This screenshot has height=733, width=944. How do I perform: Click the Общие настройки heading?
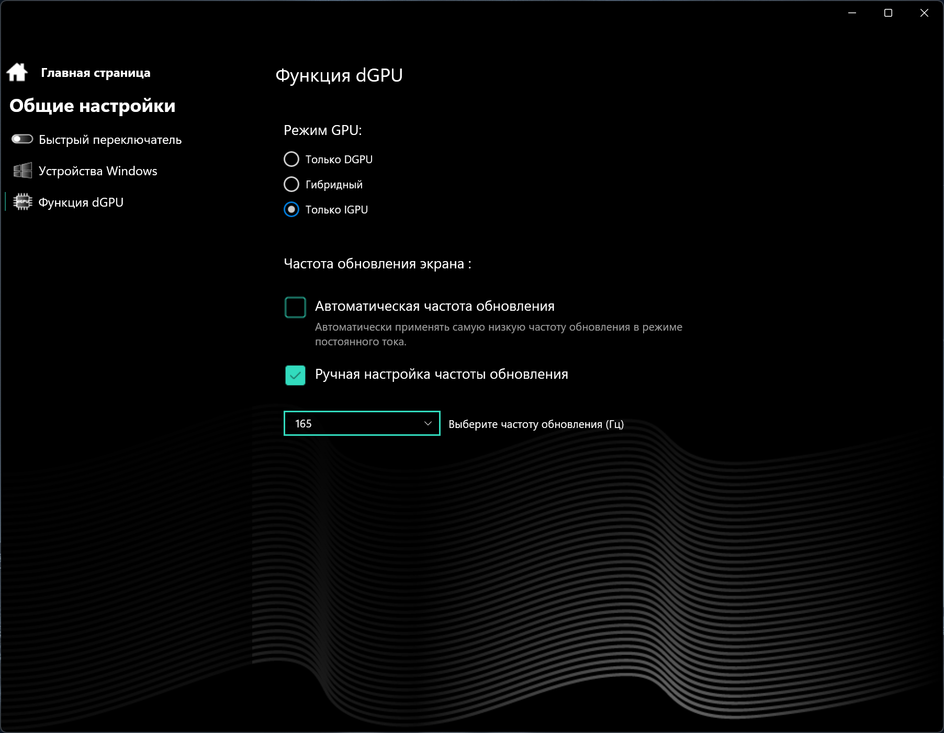(x=92, y=106)
